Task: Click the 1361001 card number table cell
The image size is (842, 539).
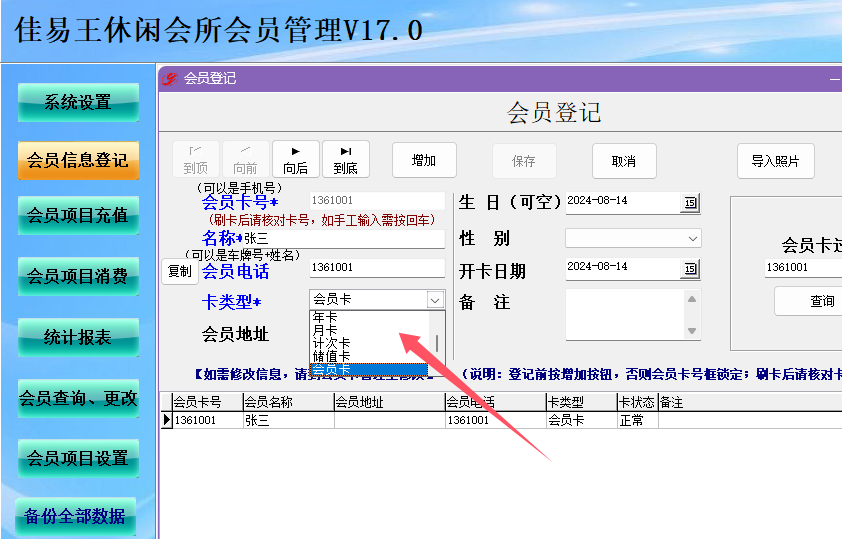Action: click(x=207, y=420)
